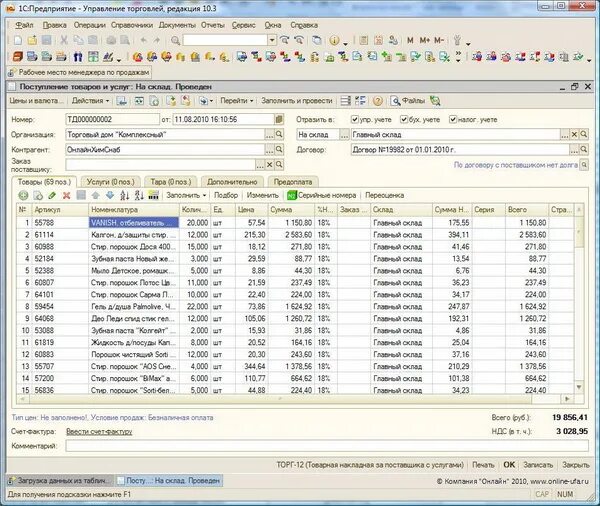Click the search magnifier icon in main toolbar
600x506 pixels.
(175, 40)
